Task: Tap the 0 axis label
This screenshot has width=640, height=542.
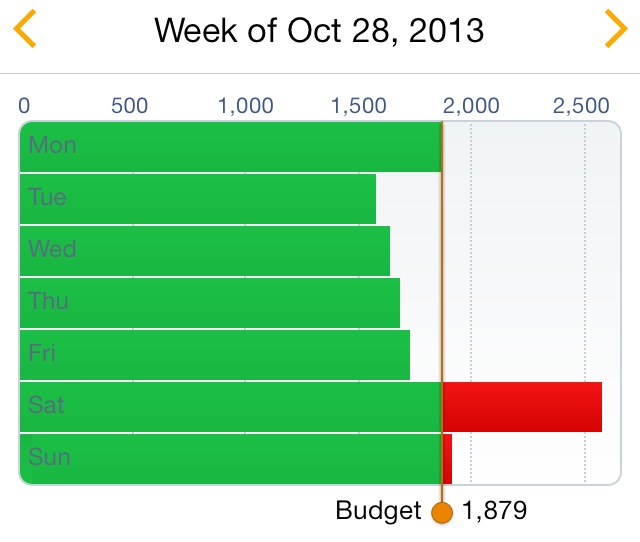Action: click(24, 106)
